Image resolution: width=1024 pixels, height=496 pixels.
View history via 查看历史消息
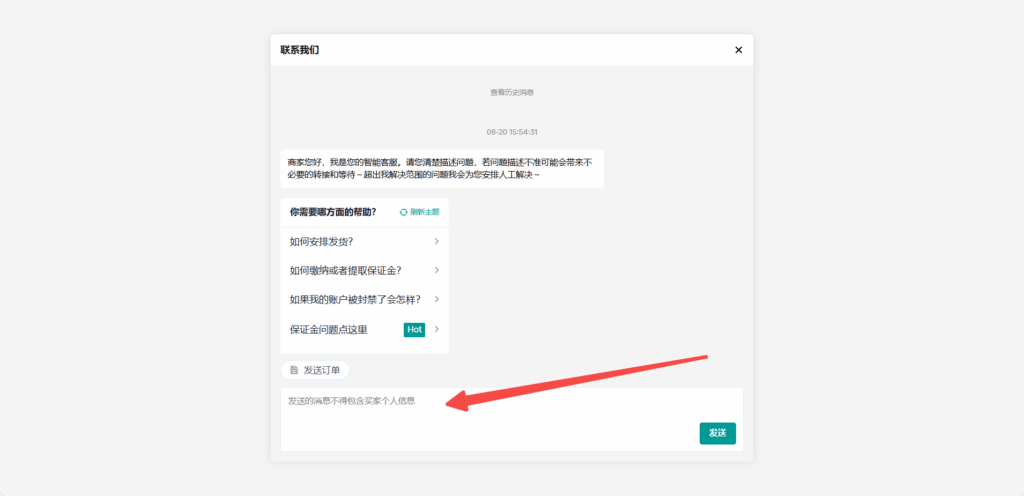[512, 93]
